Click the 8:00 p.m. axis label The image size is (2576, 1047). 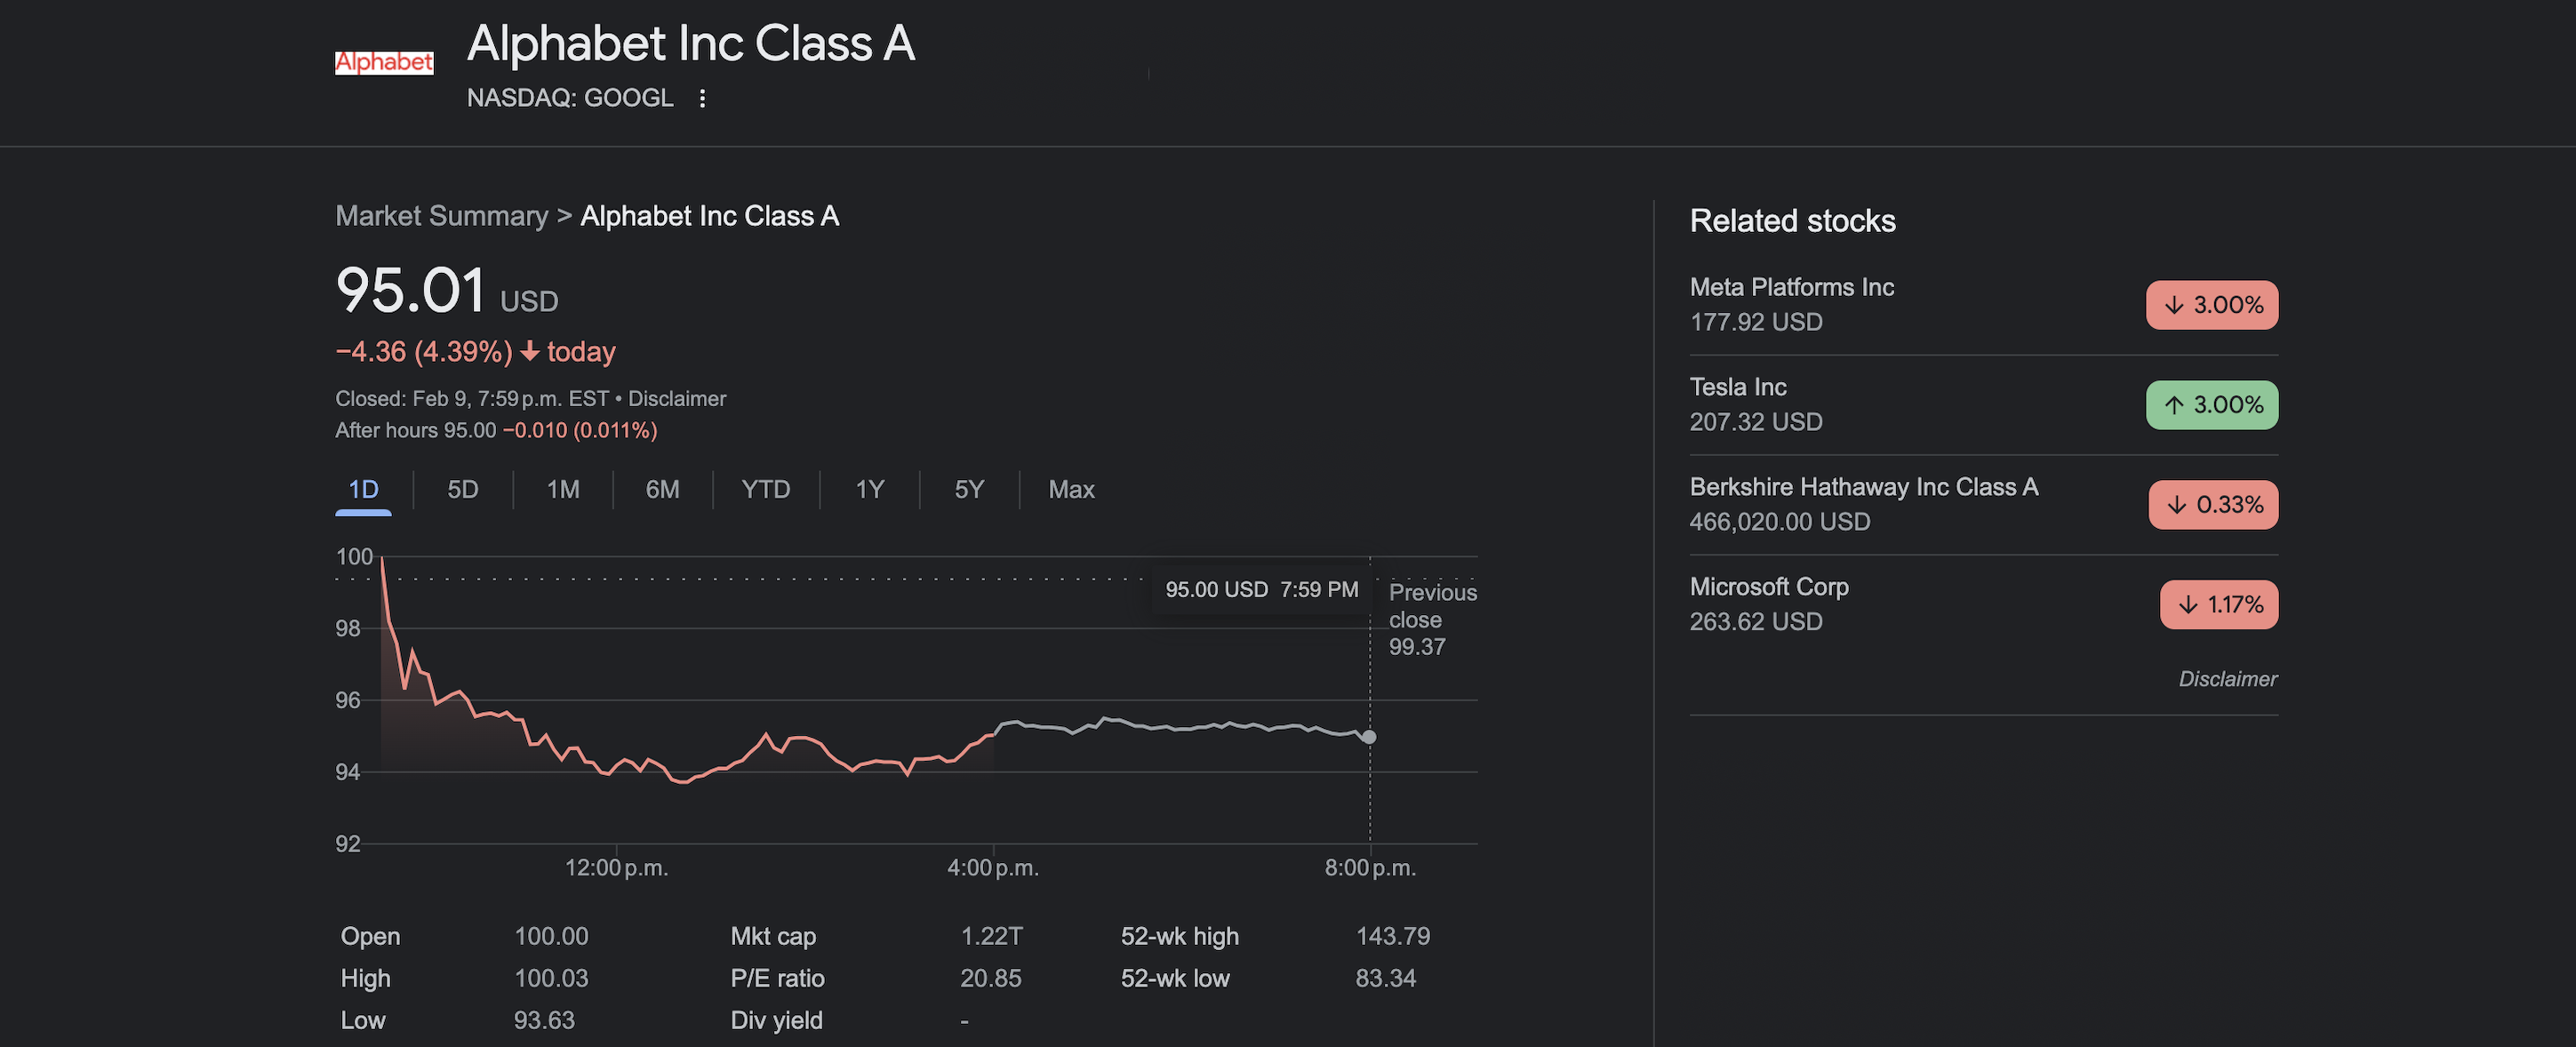point(1370,868)
